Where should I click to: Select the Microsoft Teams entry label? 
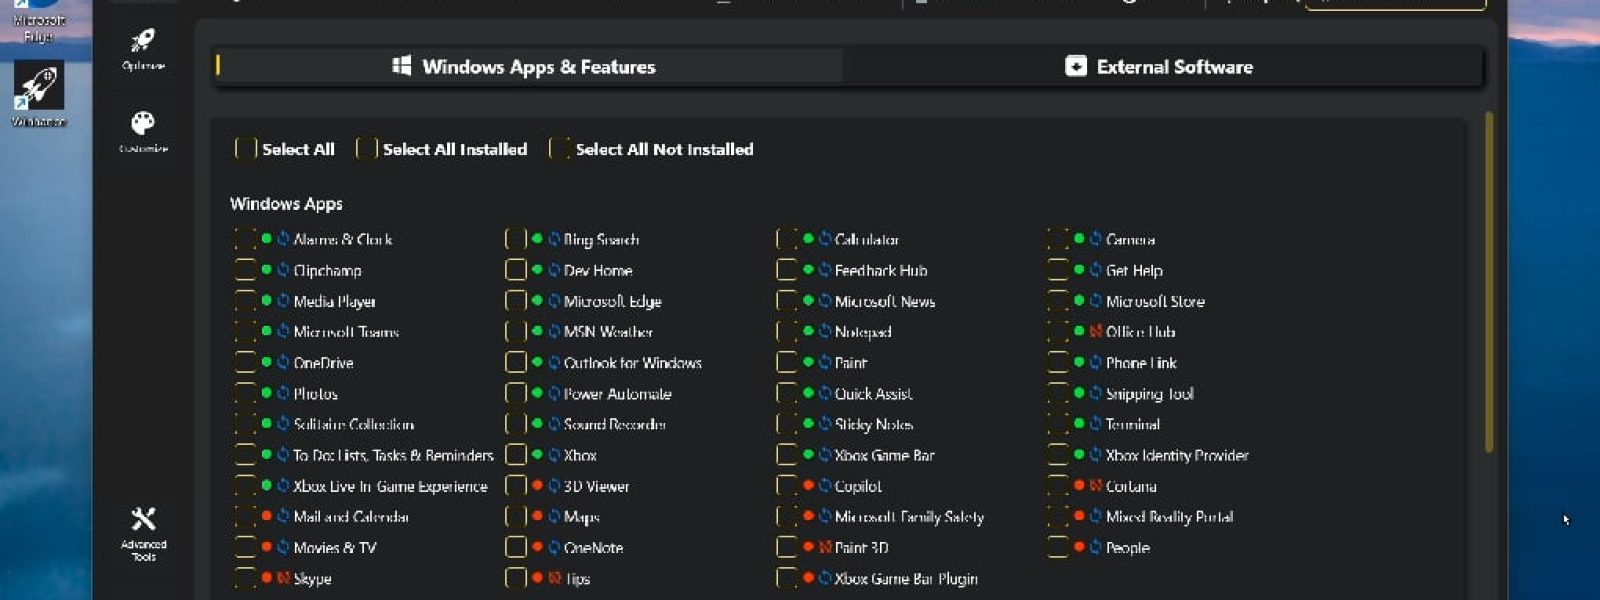point(346,331)
